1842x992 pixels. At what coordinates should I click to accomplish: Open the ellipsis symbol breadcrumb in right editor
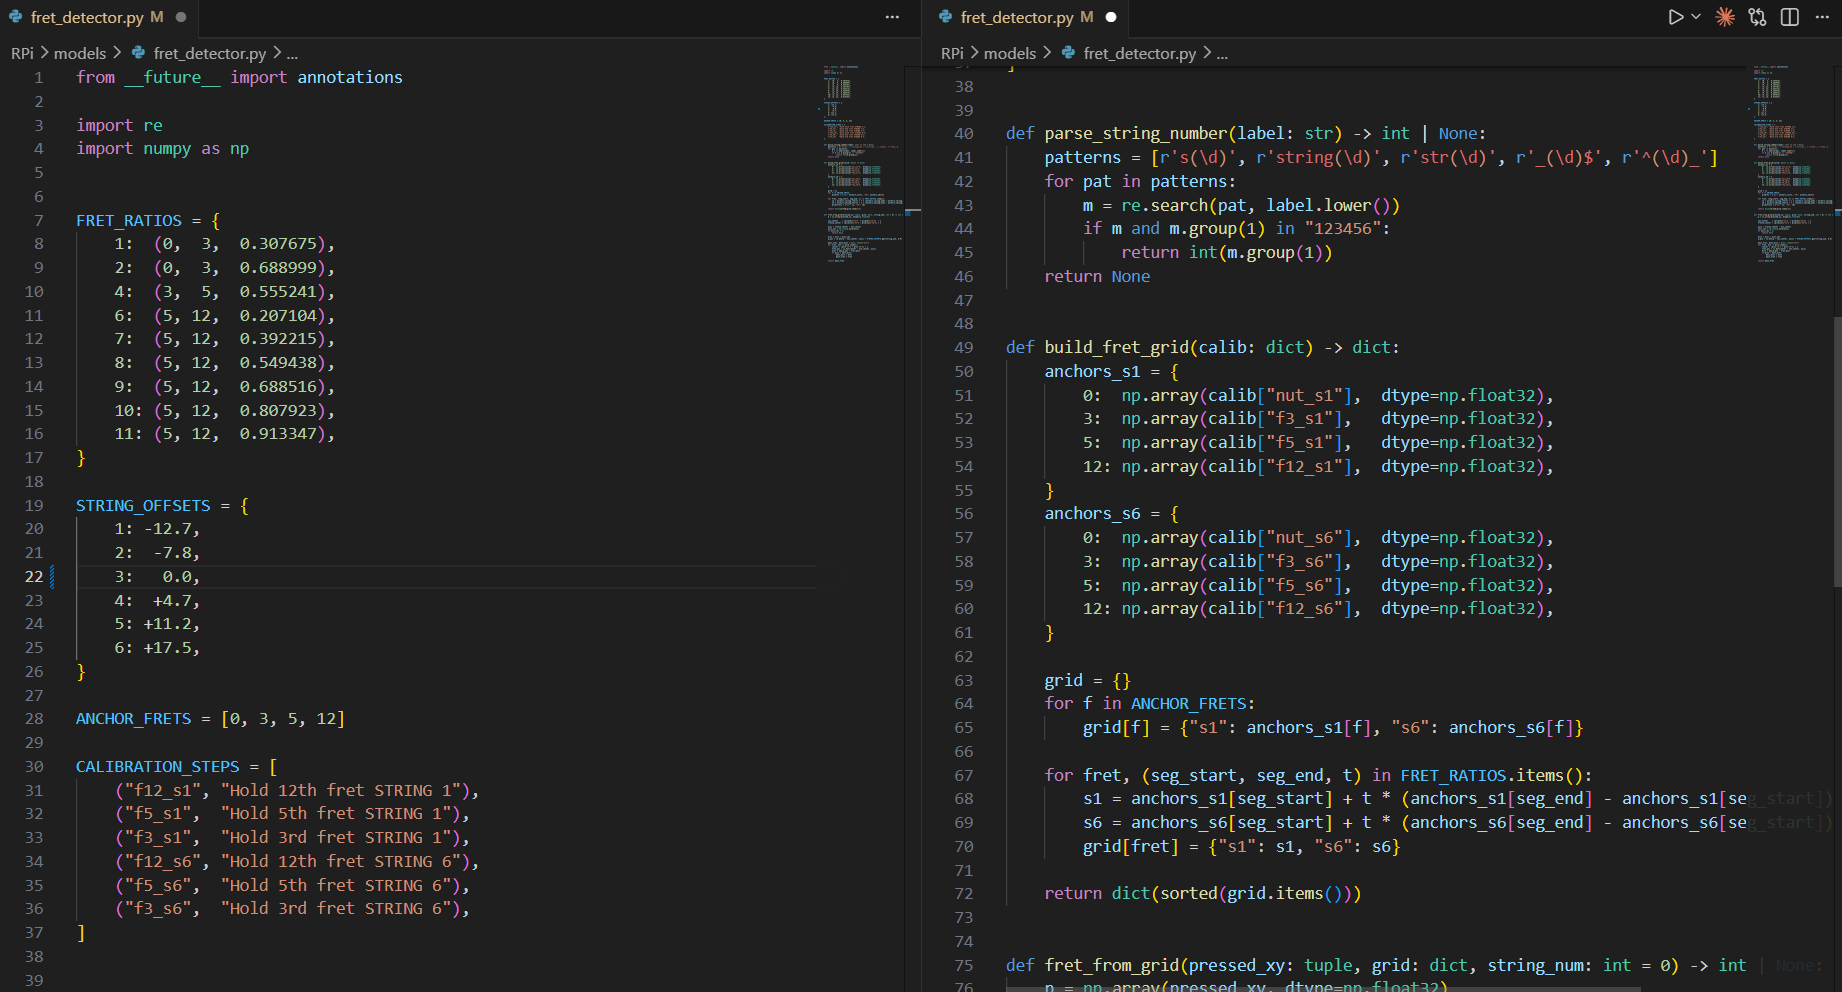coord(1222,54)
